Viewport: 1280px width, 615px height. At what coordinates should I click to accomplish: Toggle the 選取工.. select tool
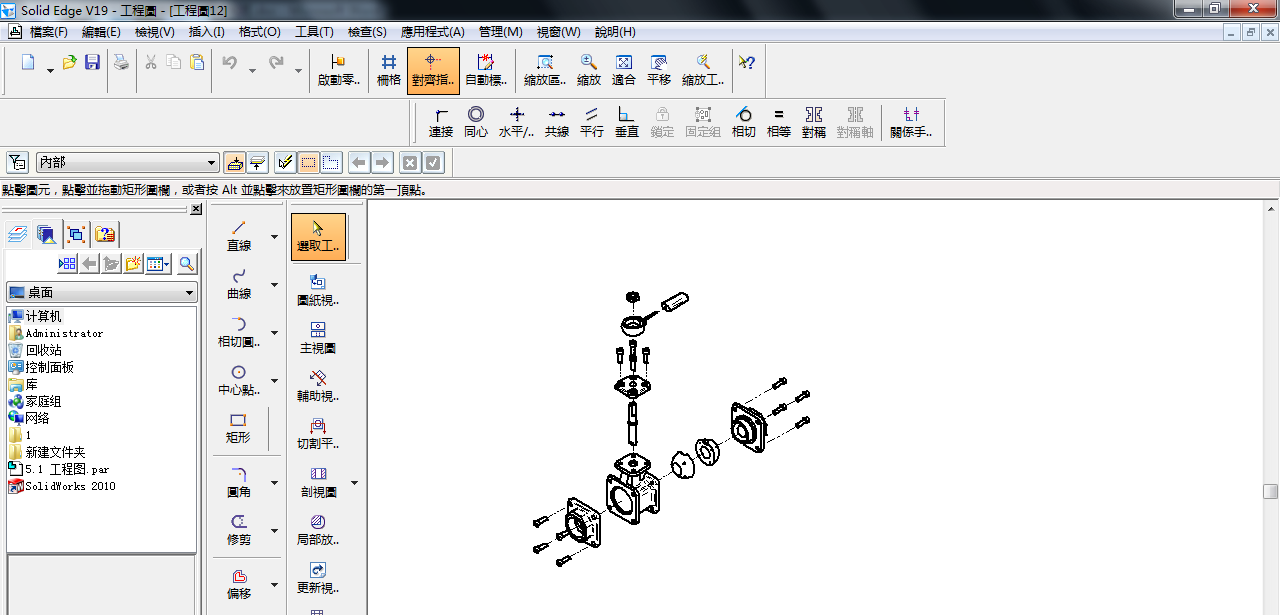pyautogui.click(x=318, y=237)
